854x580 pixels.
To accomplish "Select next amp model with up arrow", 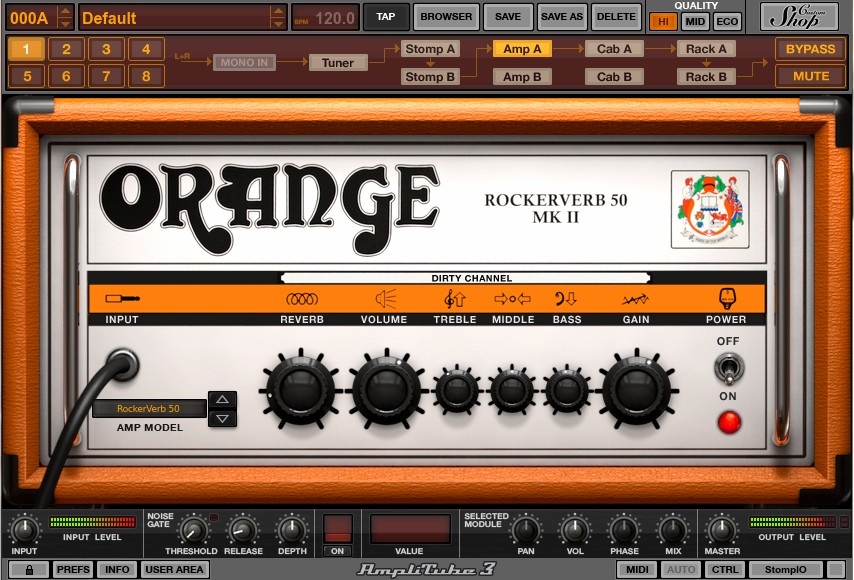I will (222, 400).
